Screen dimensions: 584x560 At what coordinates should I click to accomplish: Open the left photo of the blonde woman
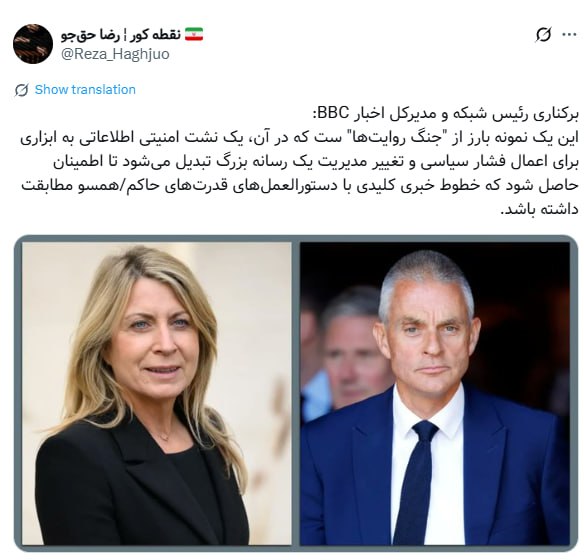pos(156,394)
